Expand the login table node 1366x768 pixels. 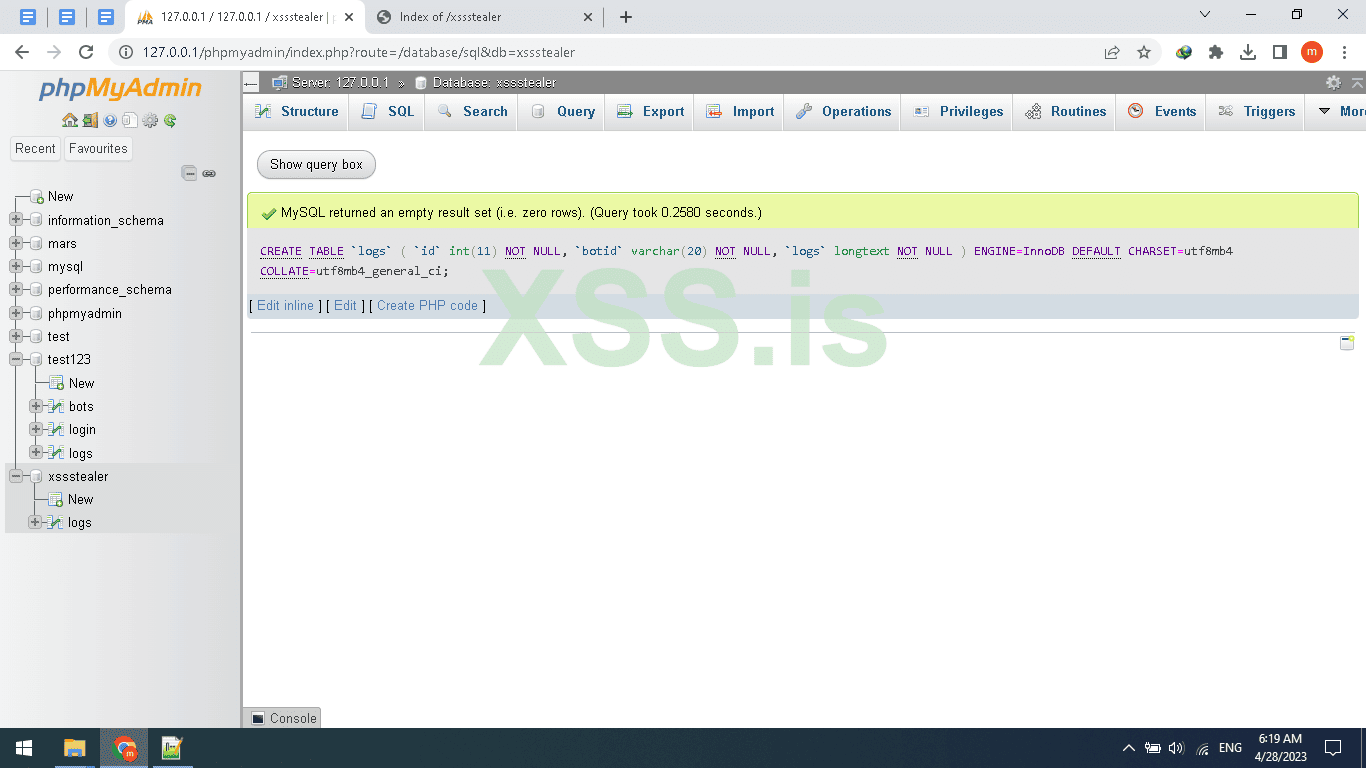(x=36, y=429)
